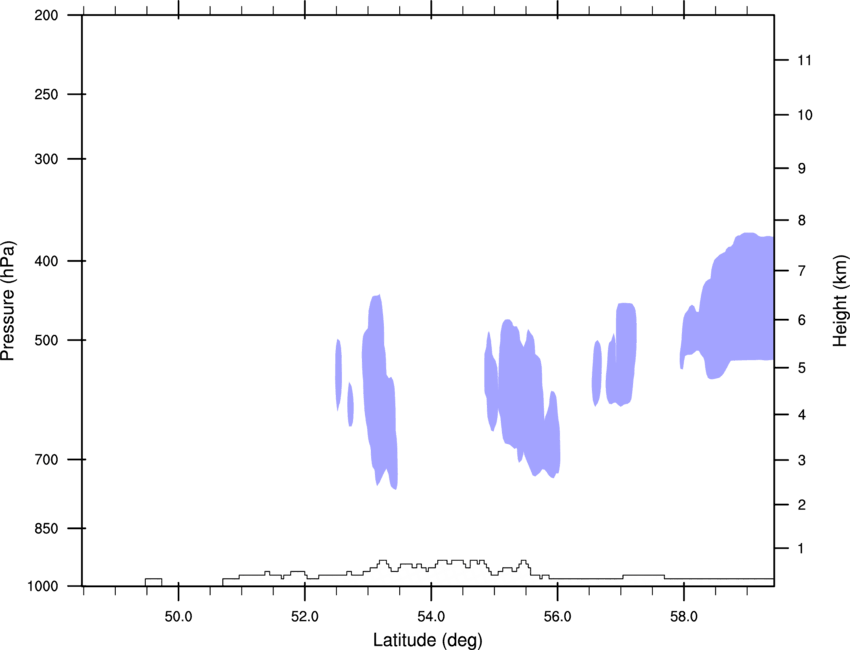Pick the 1 km height label
The image size is (850, 650).
click(x=801, y=549)
